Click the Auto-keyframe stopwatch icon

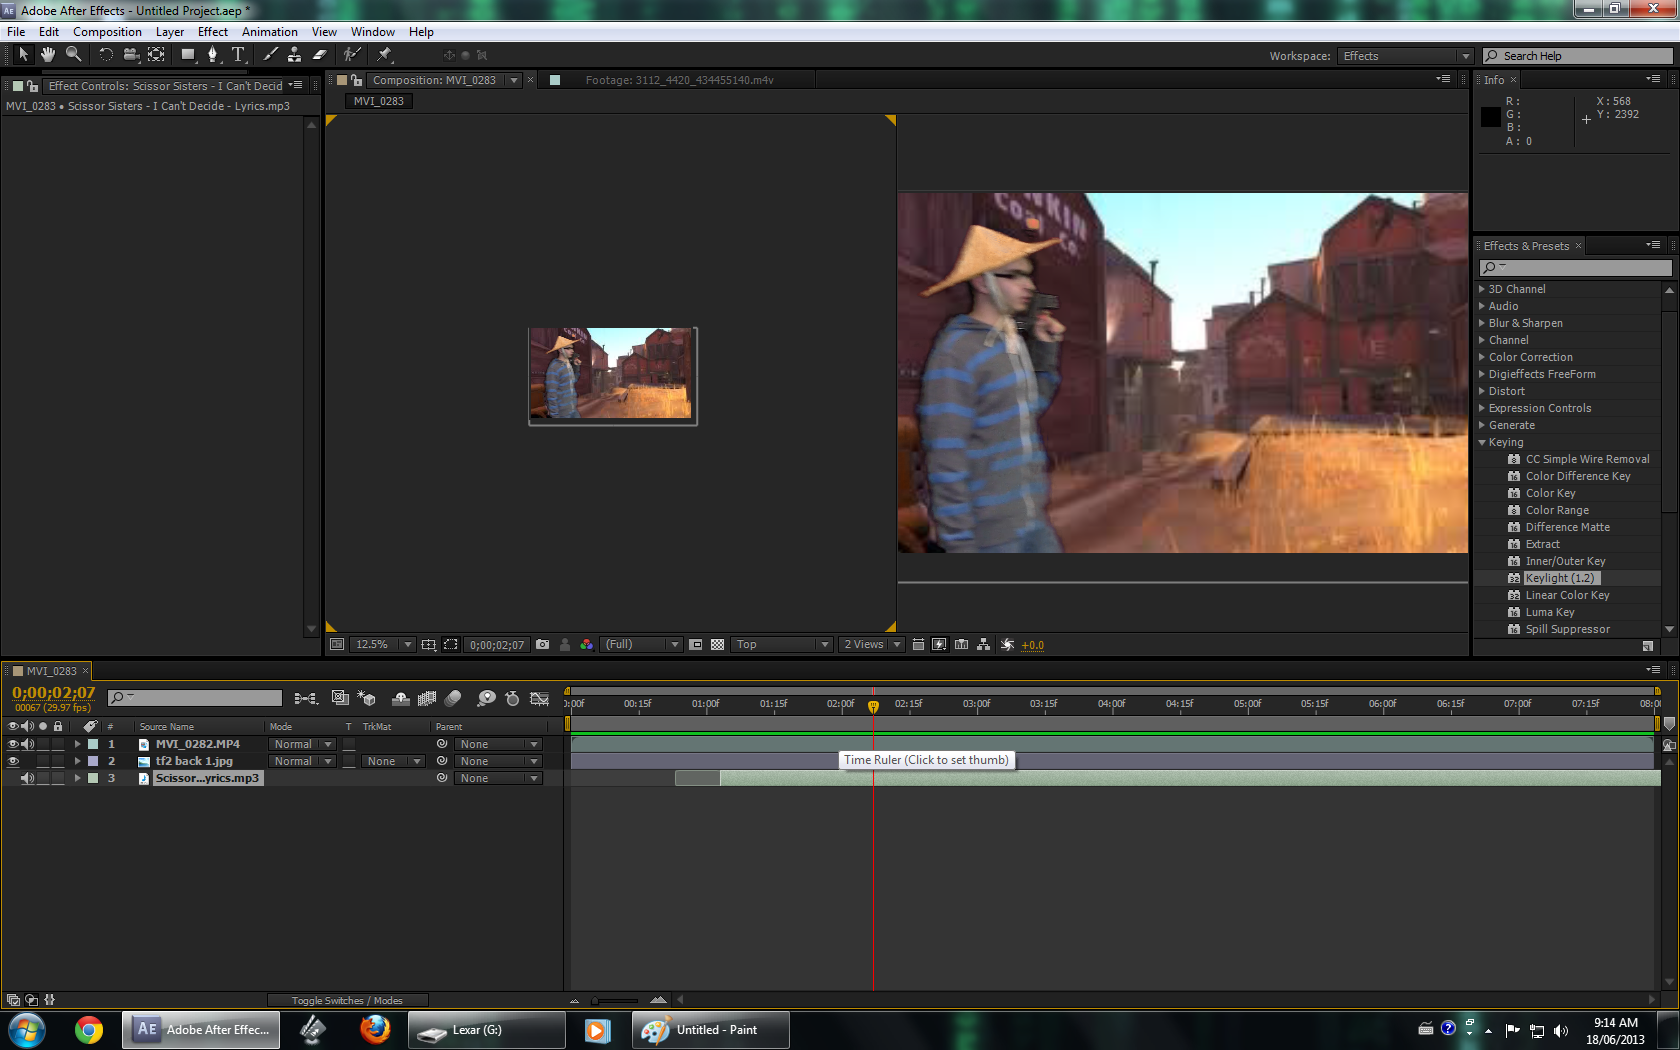tap(512, 698)
